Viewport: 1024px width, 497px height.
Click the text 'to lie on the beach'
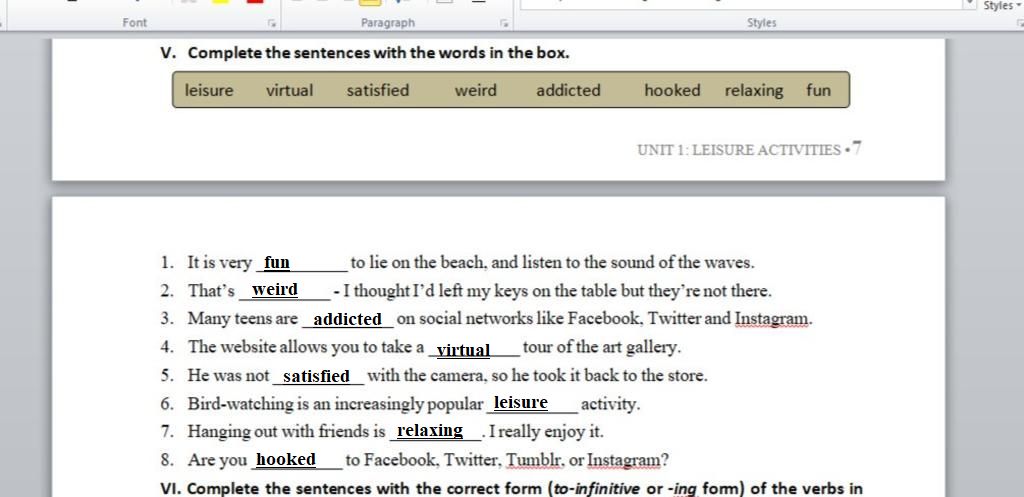click(418, 263)
